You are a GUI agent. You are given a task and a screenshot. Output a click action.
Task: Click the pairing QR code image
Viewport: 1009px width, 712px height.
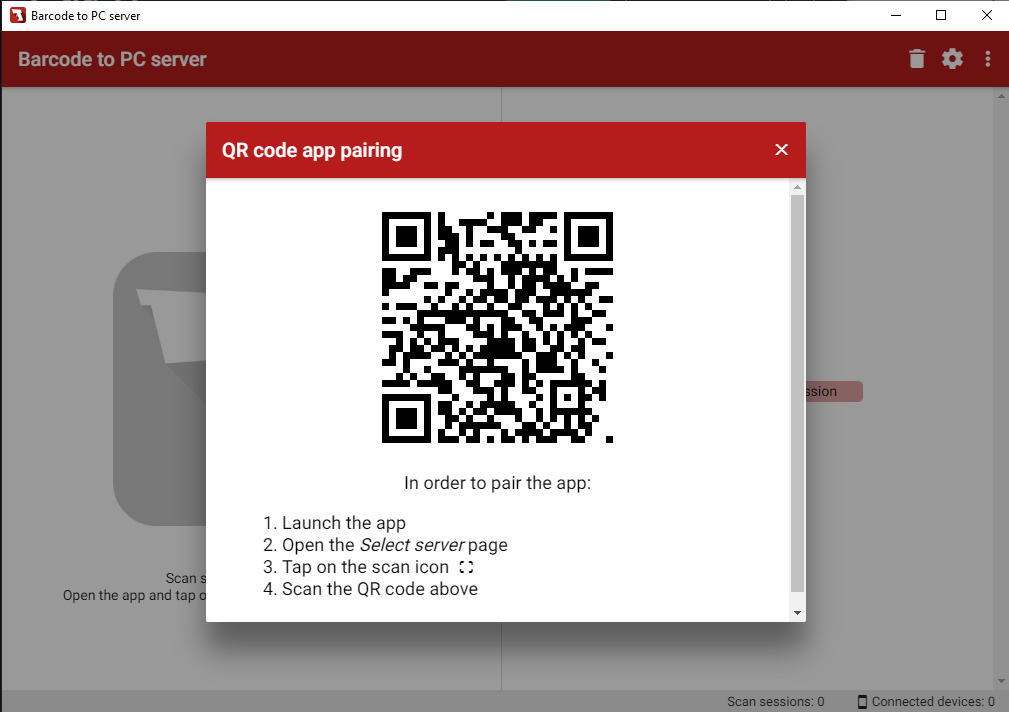pyautogui.click(x=497, y=327)
